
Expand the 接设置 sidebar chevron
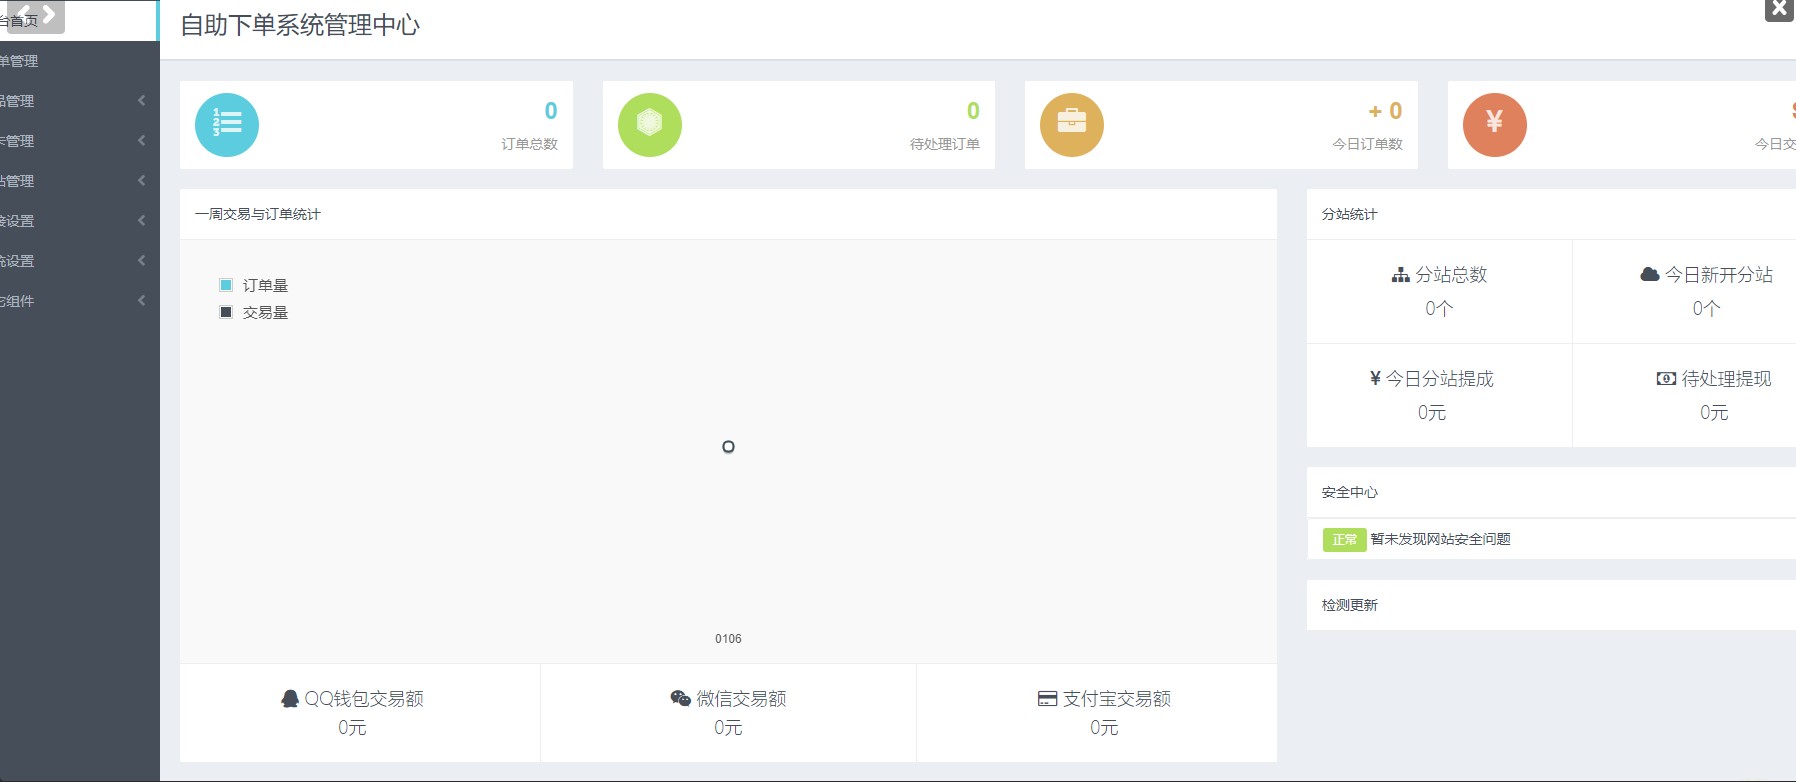coord(142,220)
